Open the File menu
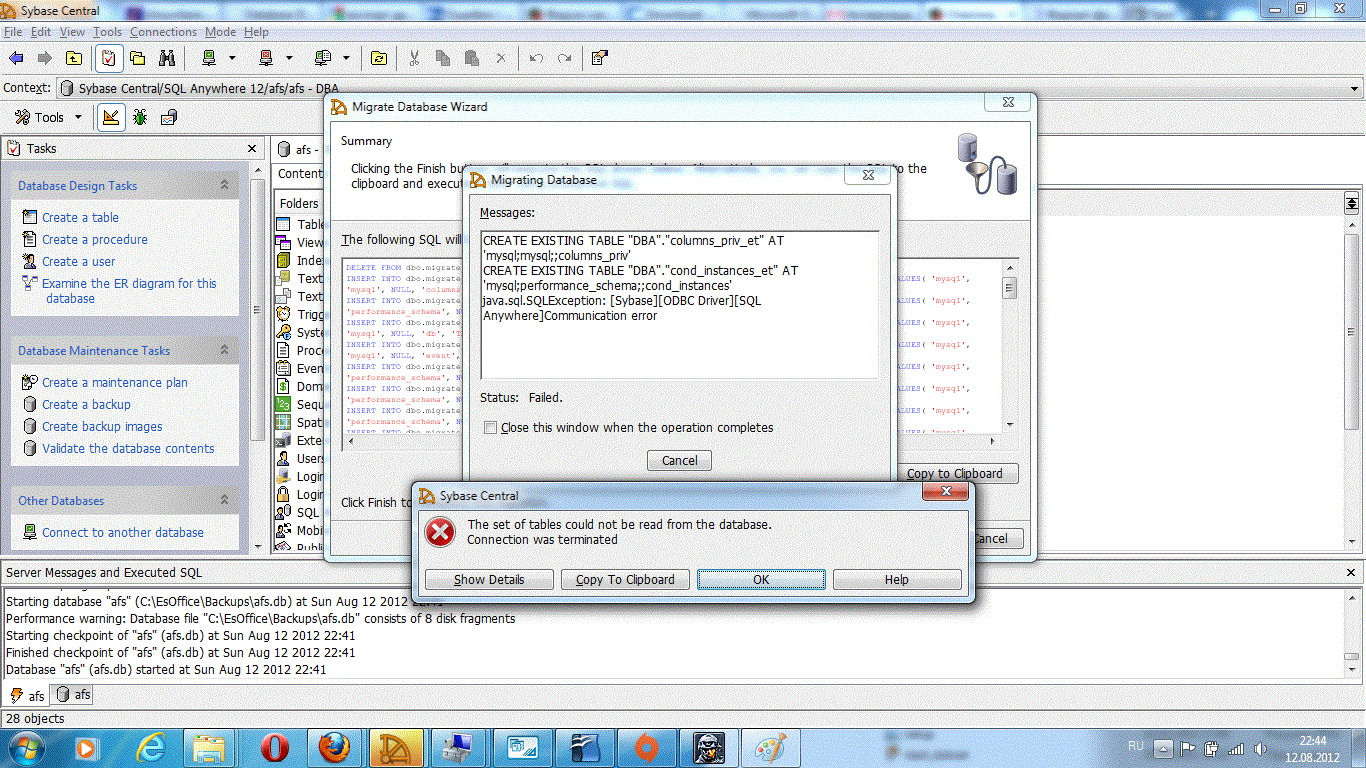Image resolution: width=1366 pixels, height=768 pixels. point(13,32)
